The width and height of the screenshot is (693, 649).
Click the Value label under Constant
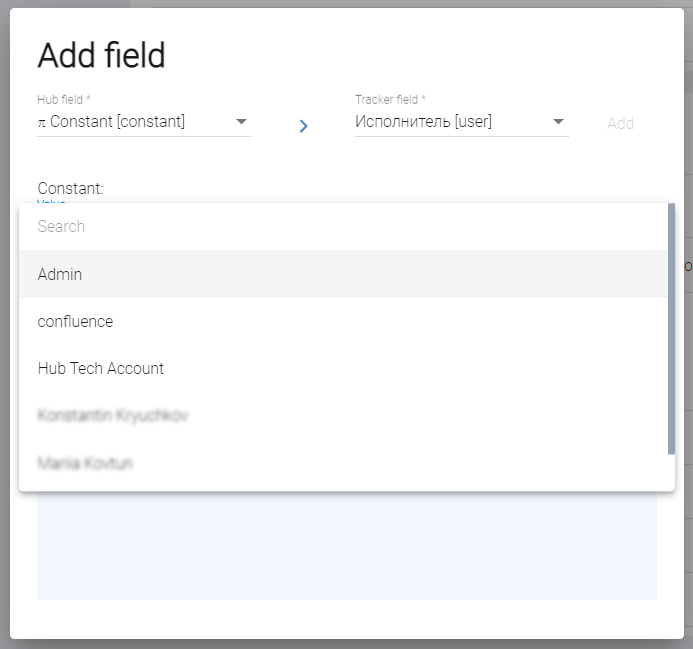point(51,201)
